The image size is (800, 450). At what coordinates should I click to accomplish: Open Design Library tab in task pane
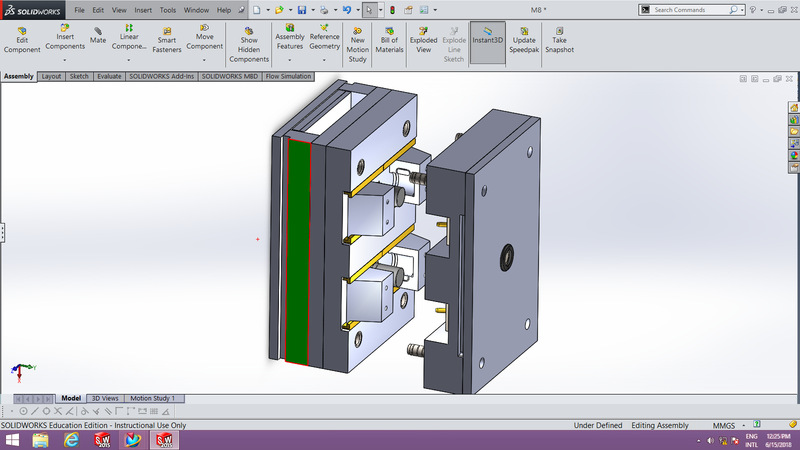coord(794,119)
